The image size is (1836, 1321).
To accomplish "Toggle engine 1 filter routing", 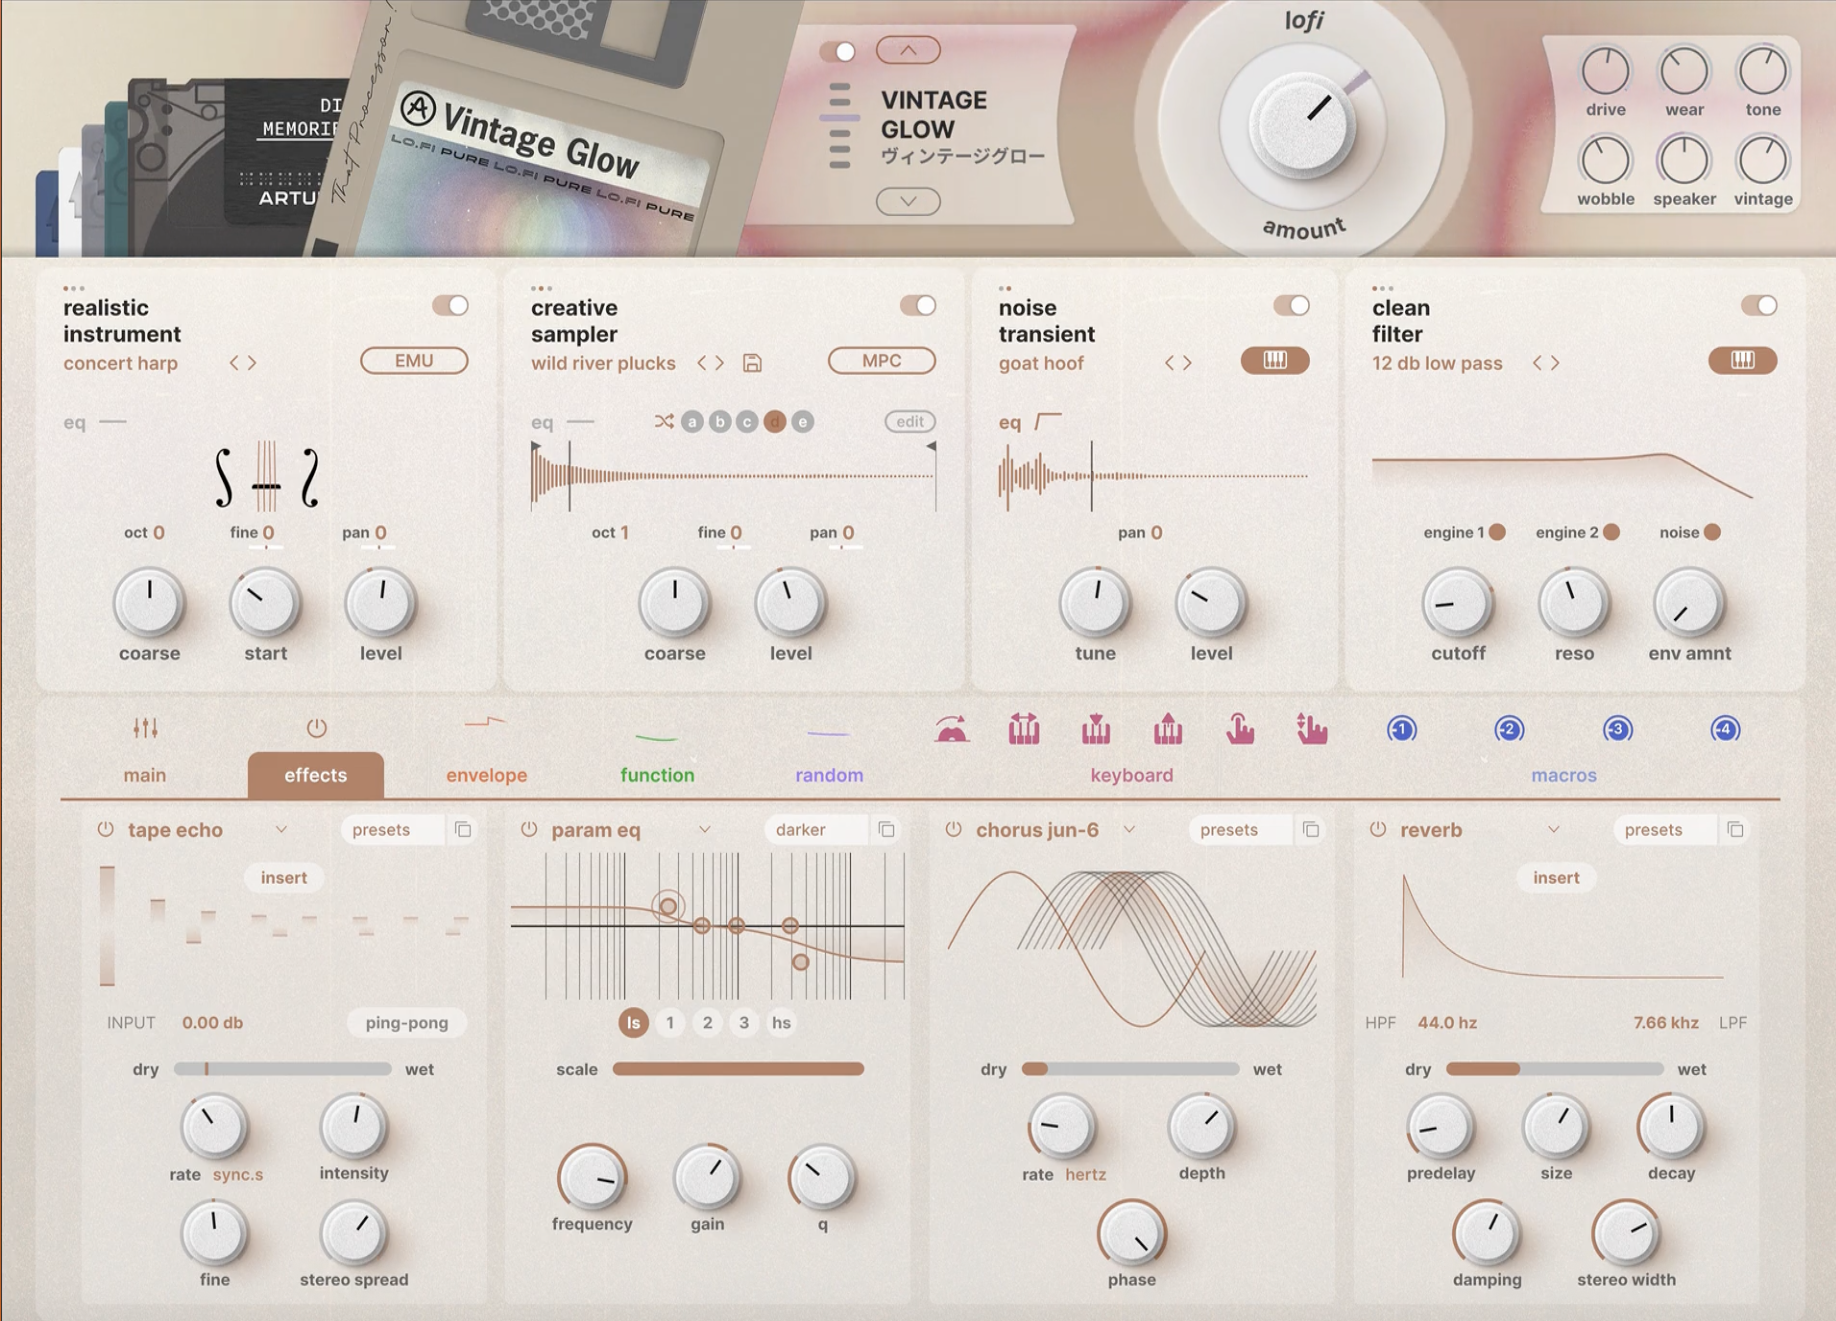I will tap(1497, 532).
